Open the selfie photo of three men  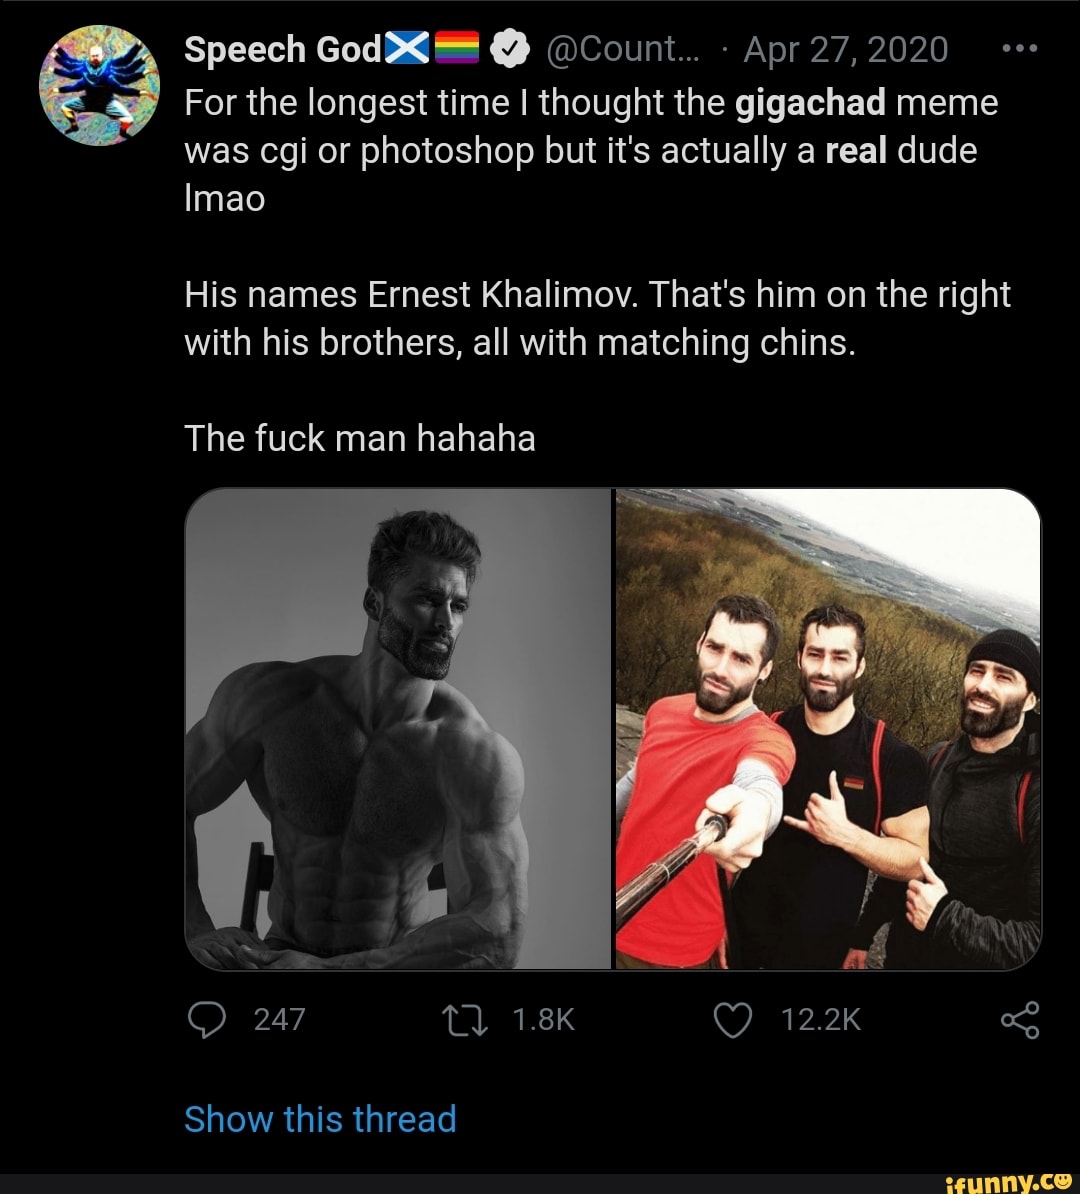[x=828, y=729]
